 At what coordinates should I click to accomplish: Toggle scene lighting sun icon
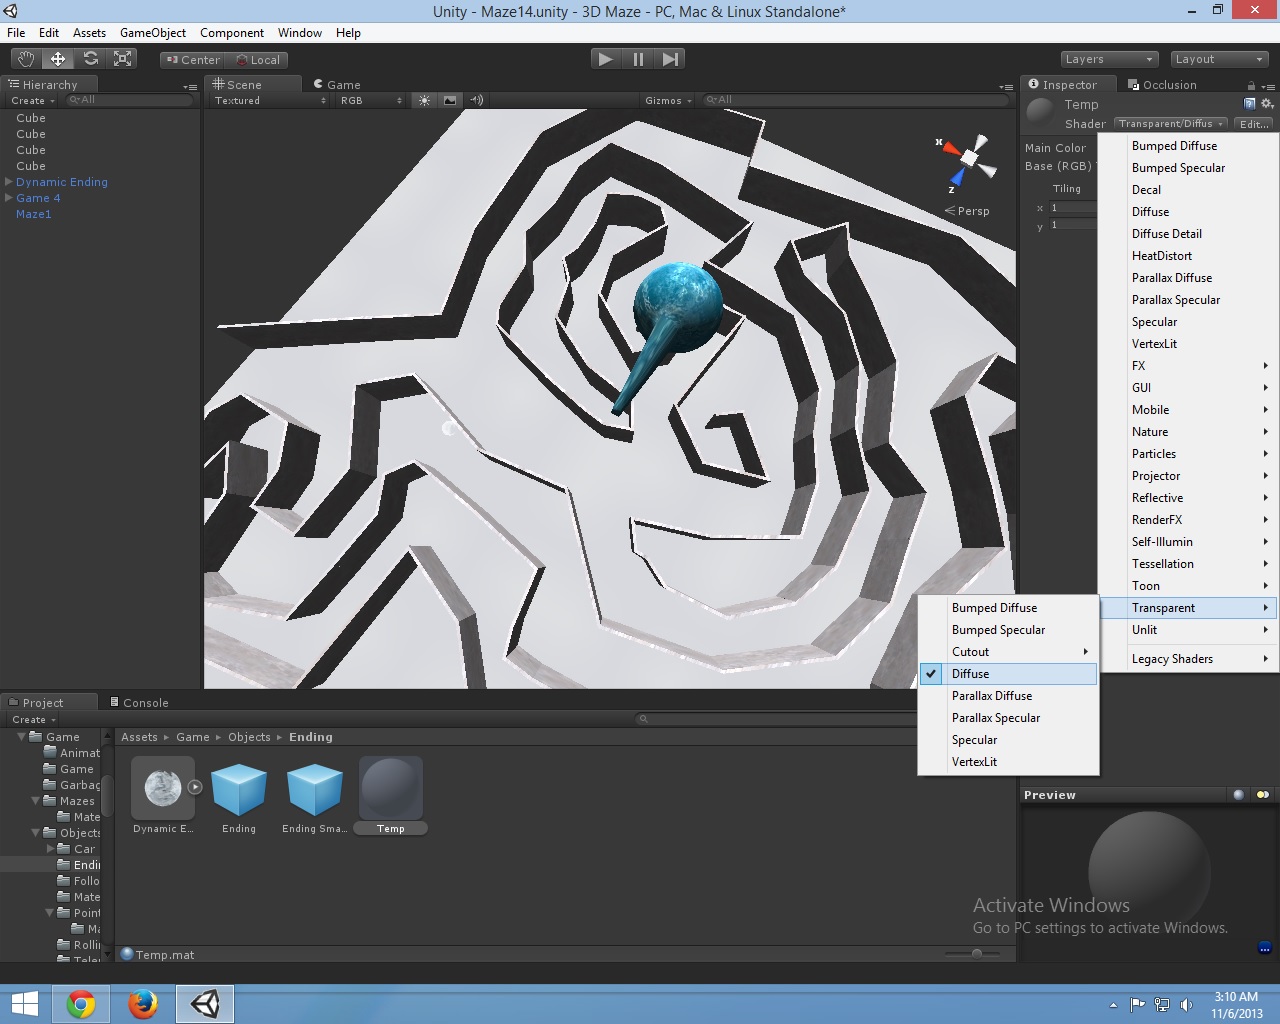click(x=425, y=100)
